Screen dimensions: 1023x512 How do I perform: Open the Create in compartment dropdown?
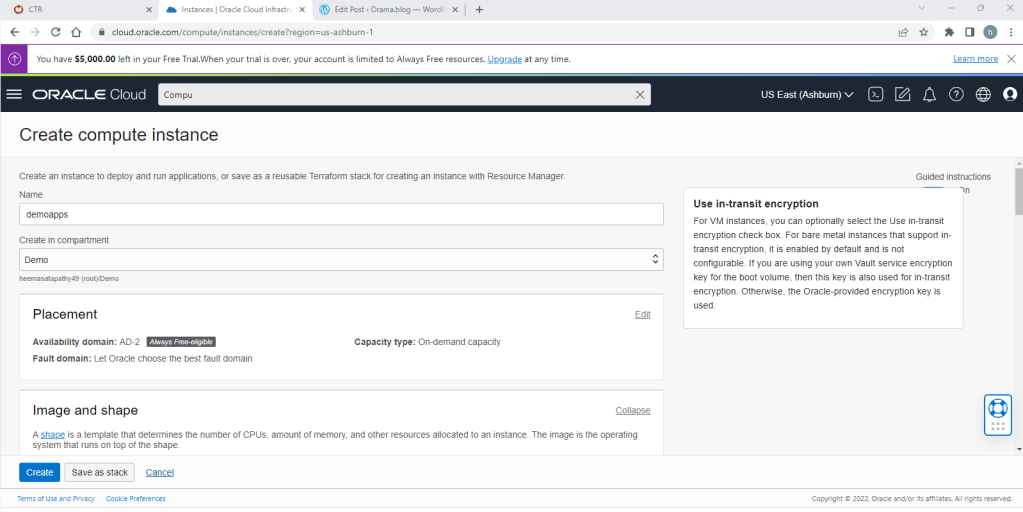pyautogui.click(x=341, y=260)
